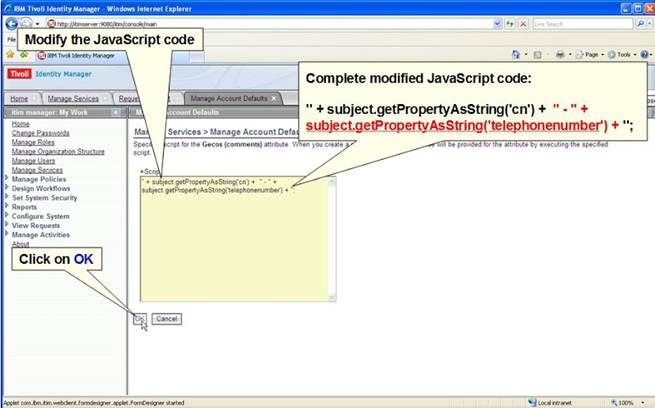Open the Manage Roles link
This screenshot has width=655, height=408.
tap(33, 142)
